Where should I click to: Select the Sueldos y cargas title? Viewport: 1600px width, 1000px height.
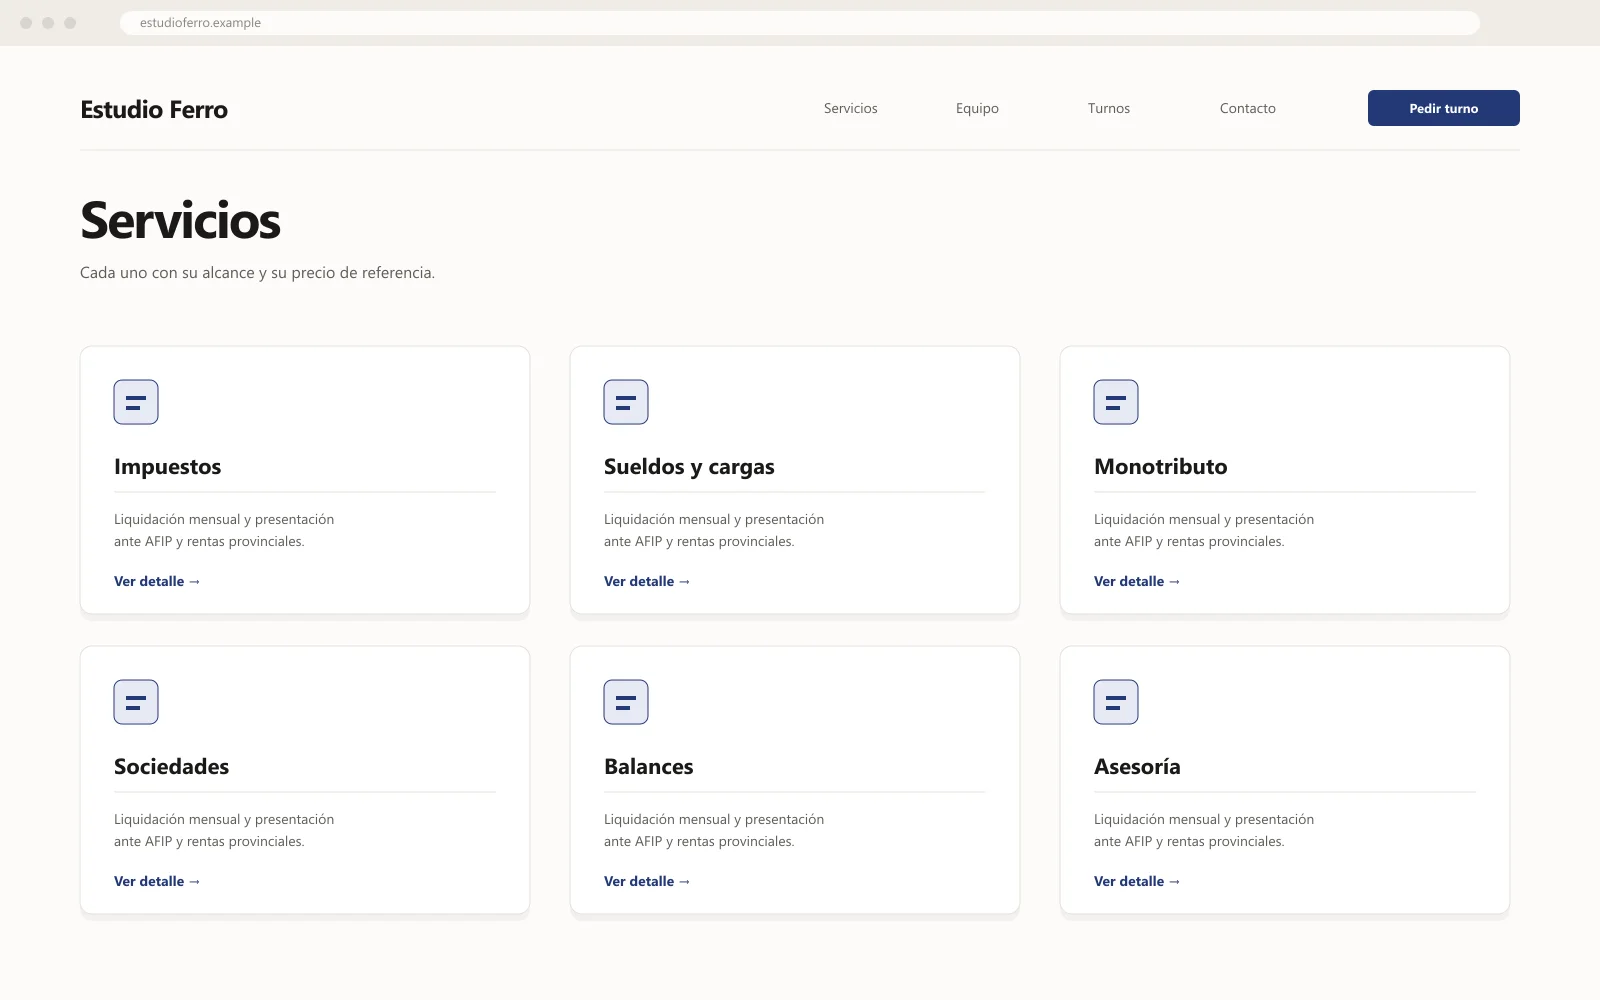pos(689,467)
